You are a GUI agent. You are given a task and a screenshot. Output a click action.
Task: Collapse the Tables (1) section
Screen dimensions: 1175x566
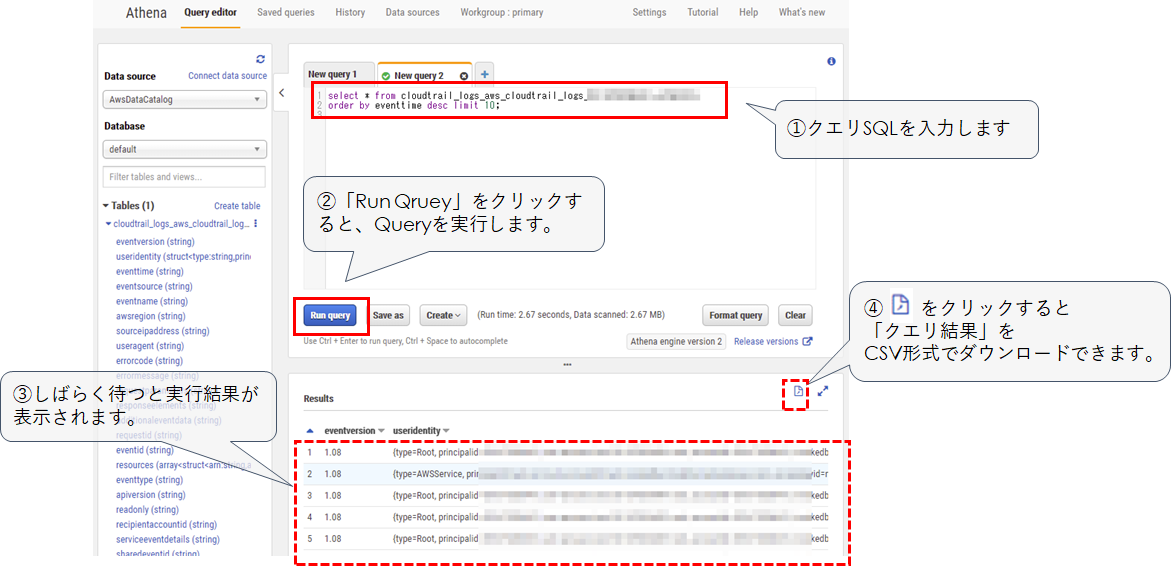tap(107, 206)
